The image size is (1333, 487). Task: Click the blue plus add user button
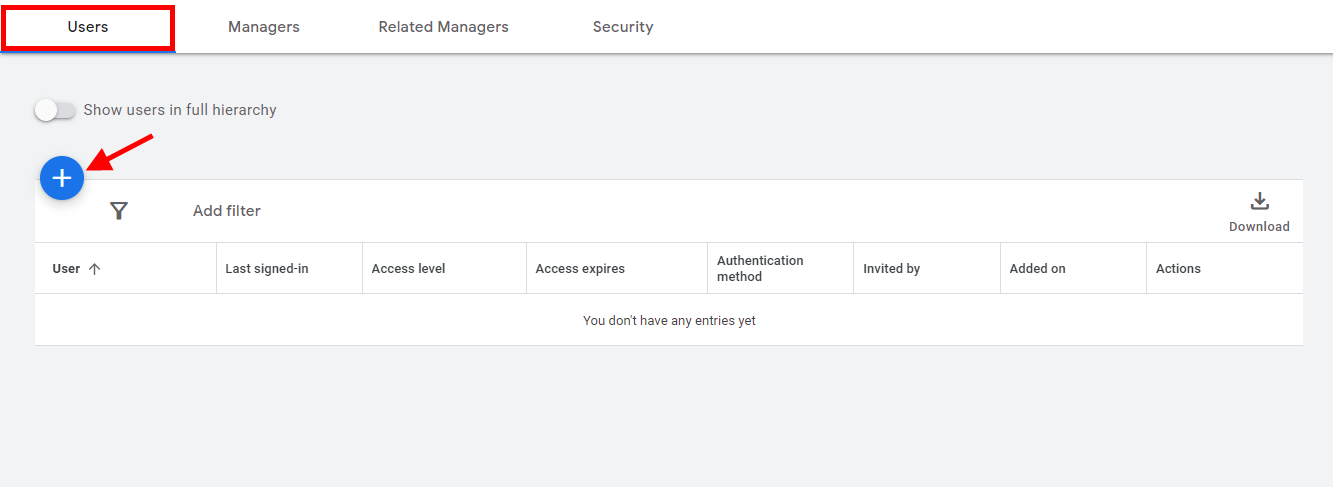(x=62, y=178)
